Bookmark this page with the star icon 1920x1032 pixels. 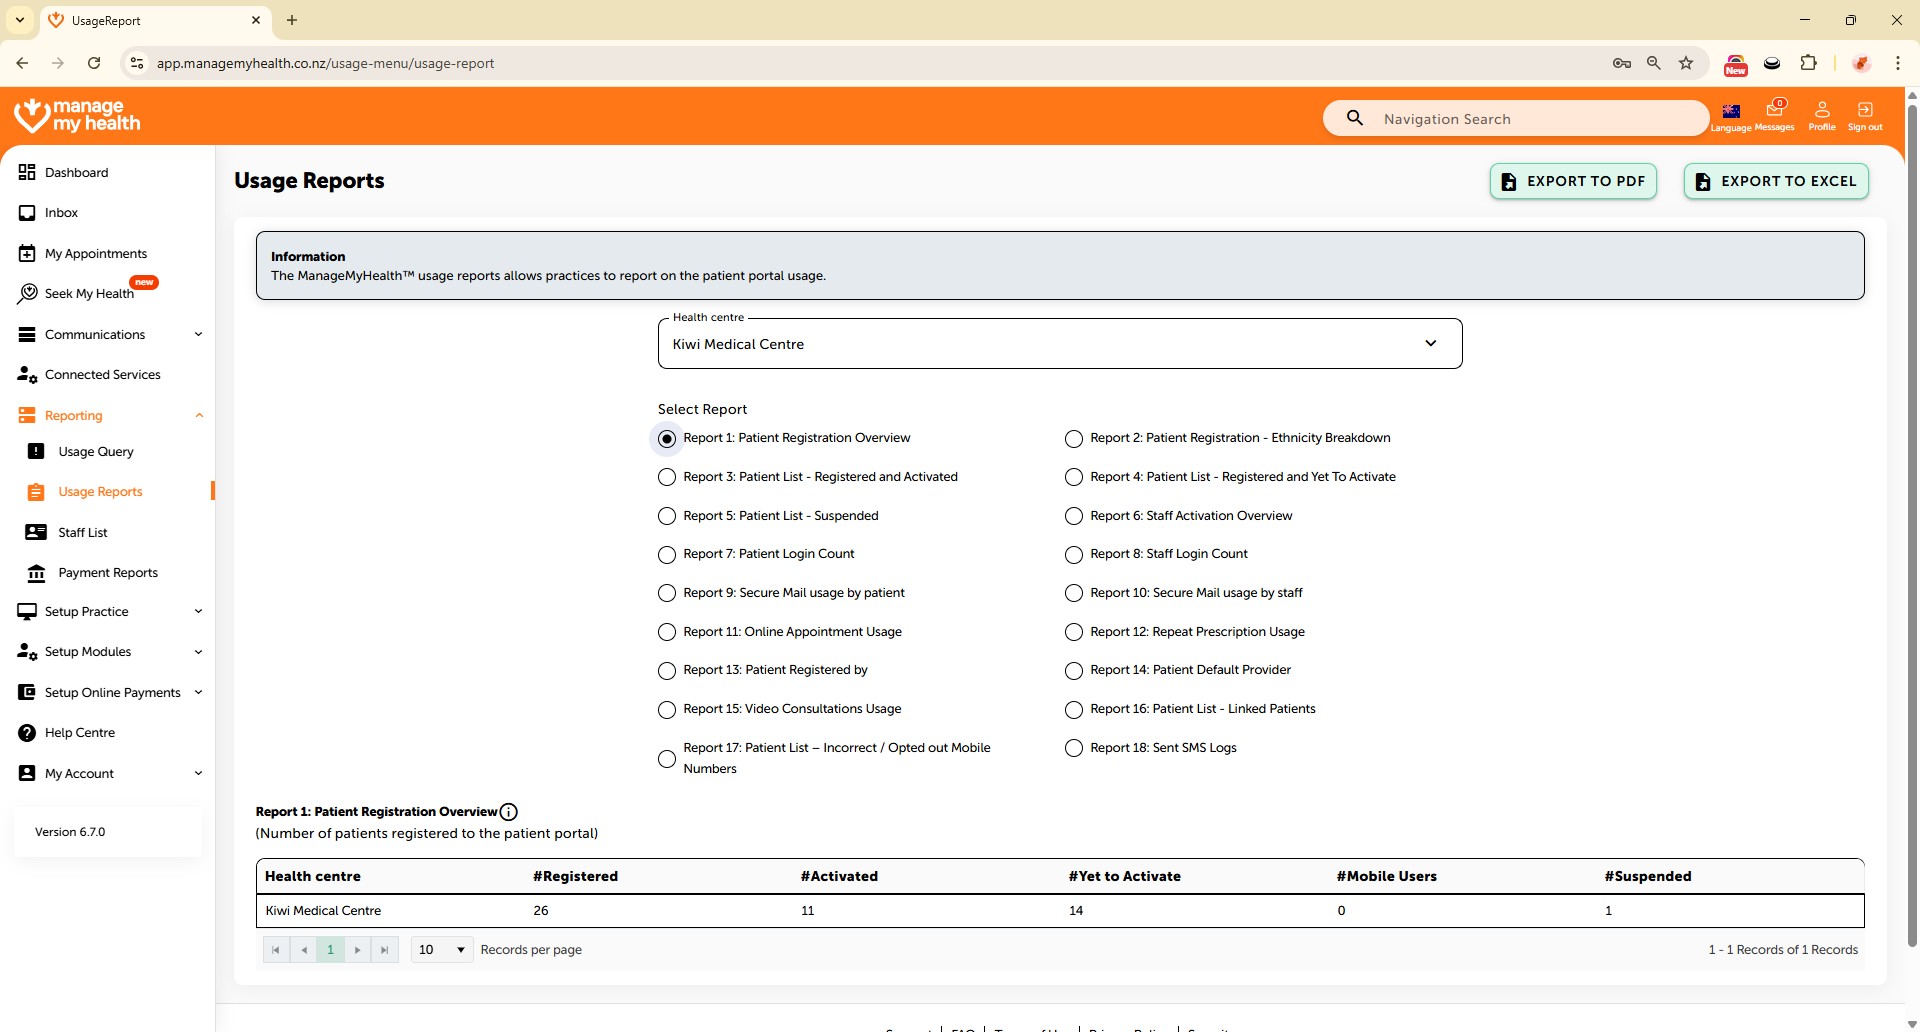click(x=1686, y=63)
